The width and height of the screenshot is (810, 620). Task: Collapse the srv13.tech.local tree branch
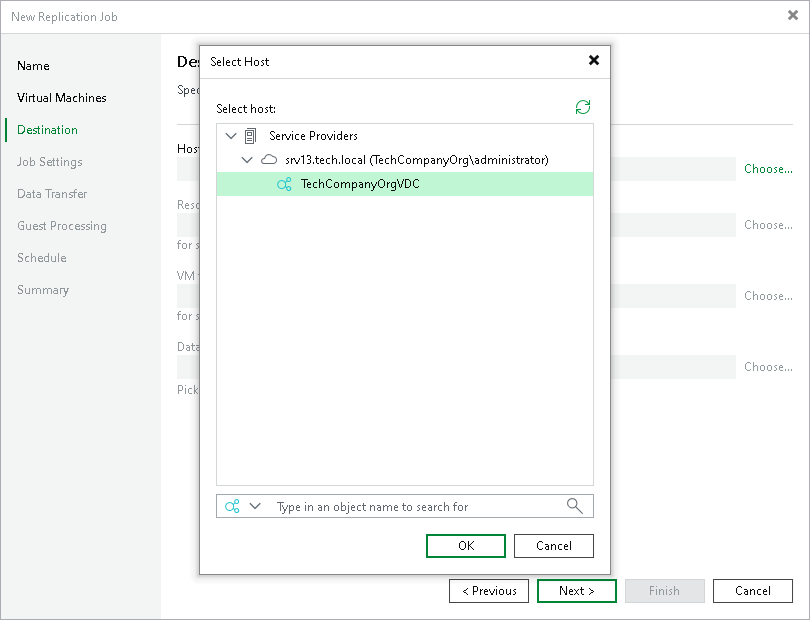[x=247, y=159]
